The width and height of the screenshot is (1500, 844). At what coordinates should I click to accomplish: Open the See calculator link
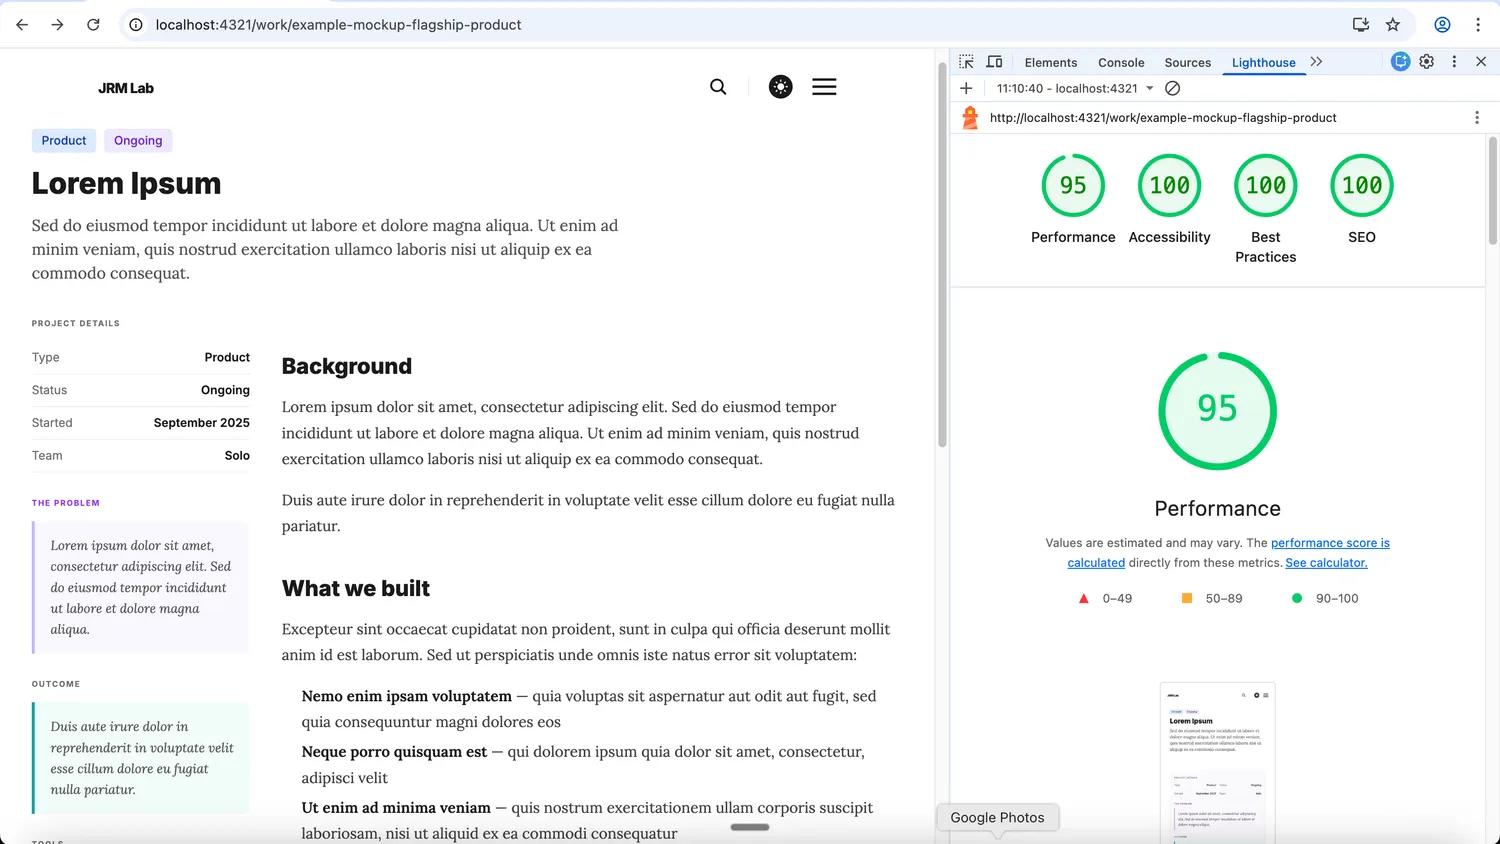coord(1326,563)
